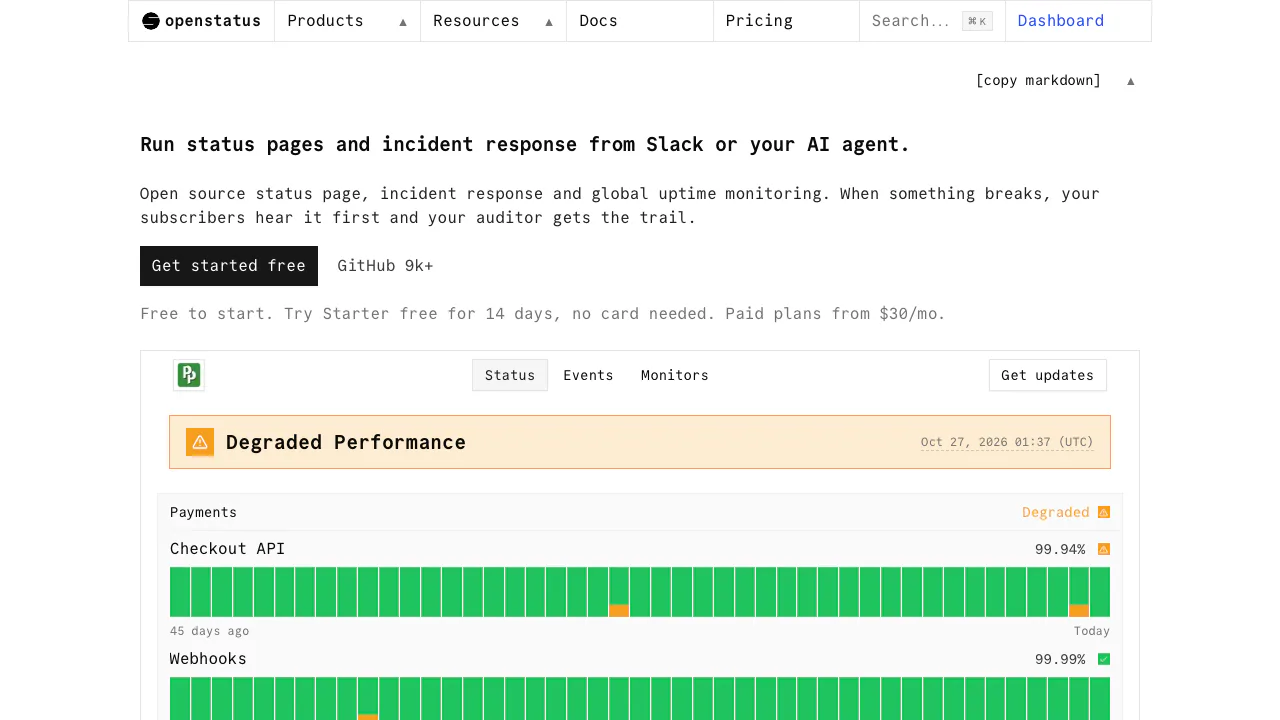
Task: Click the status icon beside 99.94%
Action: [1104, 549]
